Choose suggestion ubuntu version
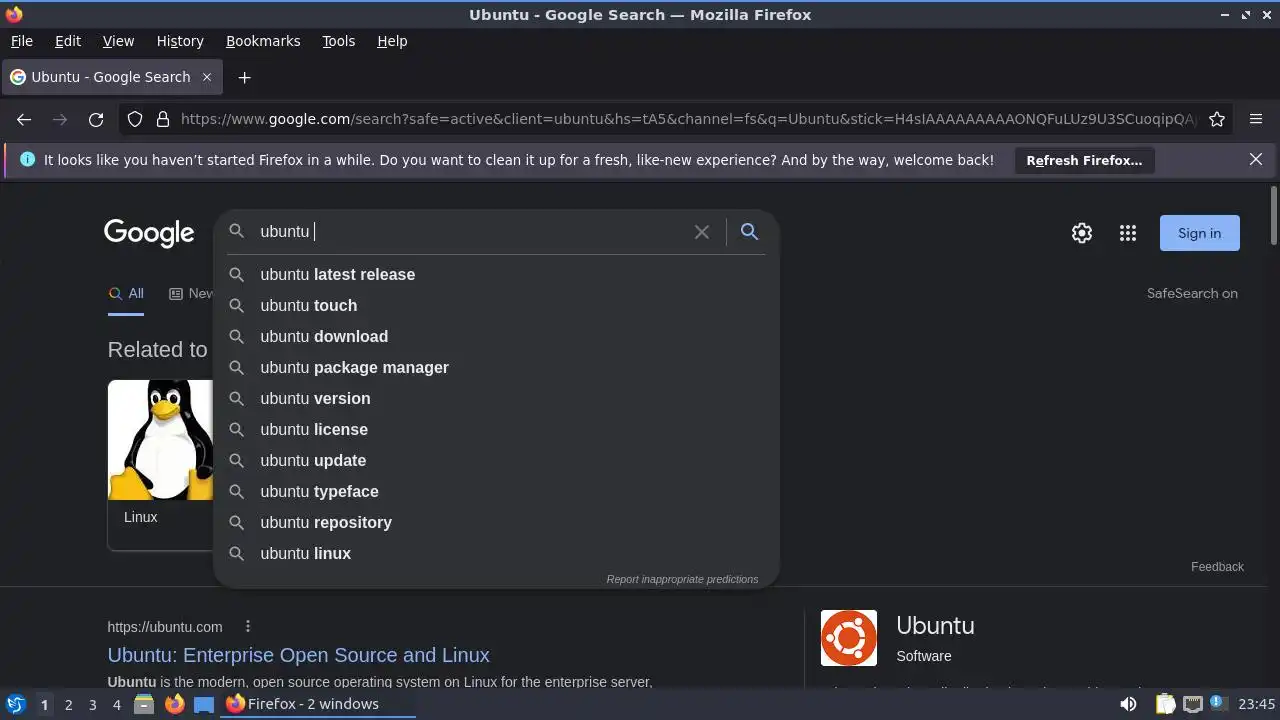The height and width of the screenshot is (720, 1280). click(x=495, y=398)
